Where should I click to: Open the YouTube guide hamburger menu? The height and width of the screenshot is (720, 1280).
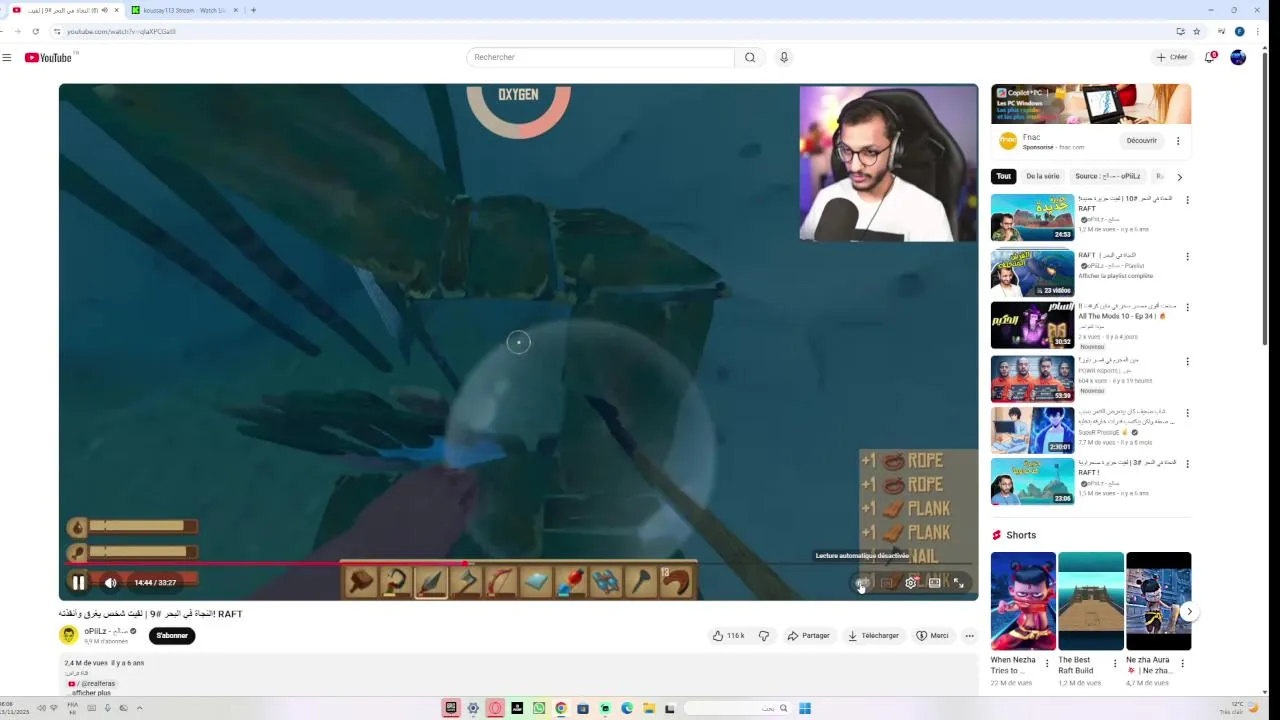[x=7, y=57]
